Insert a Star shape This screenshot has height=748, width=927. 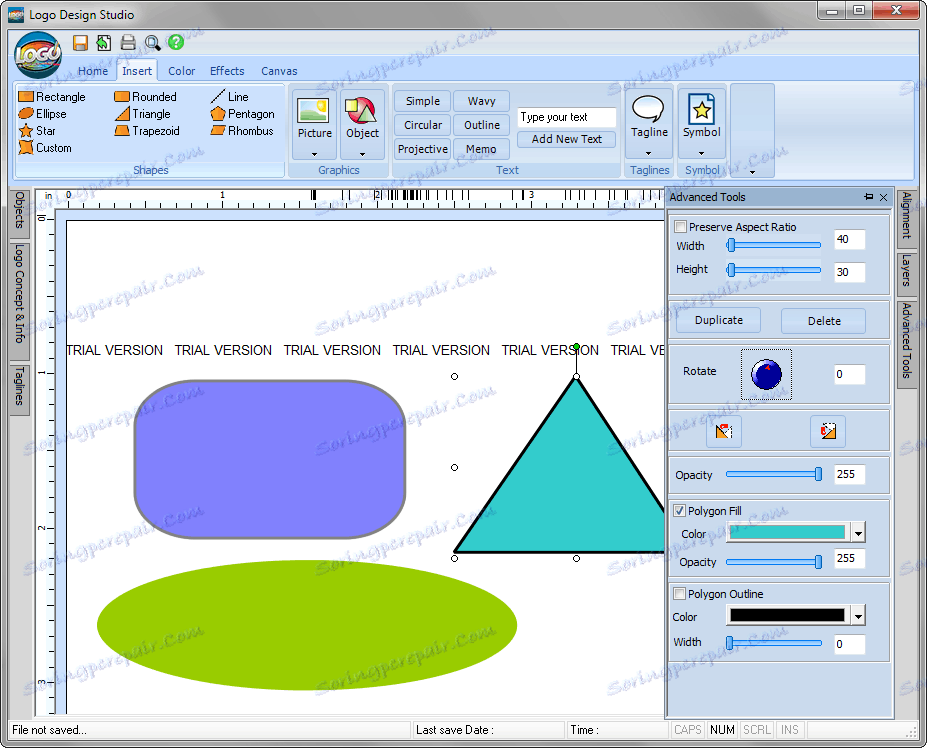(37, 131)
